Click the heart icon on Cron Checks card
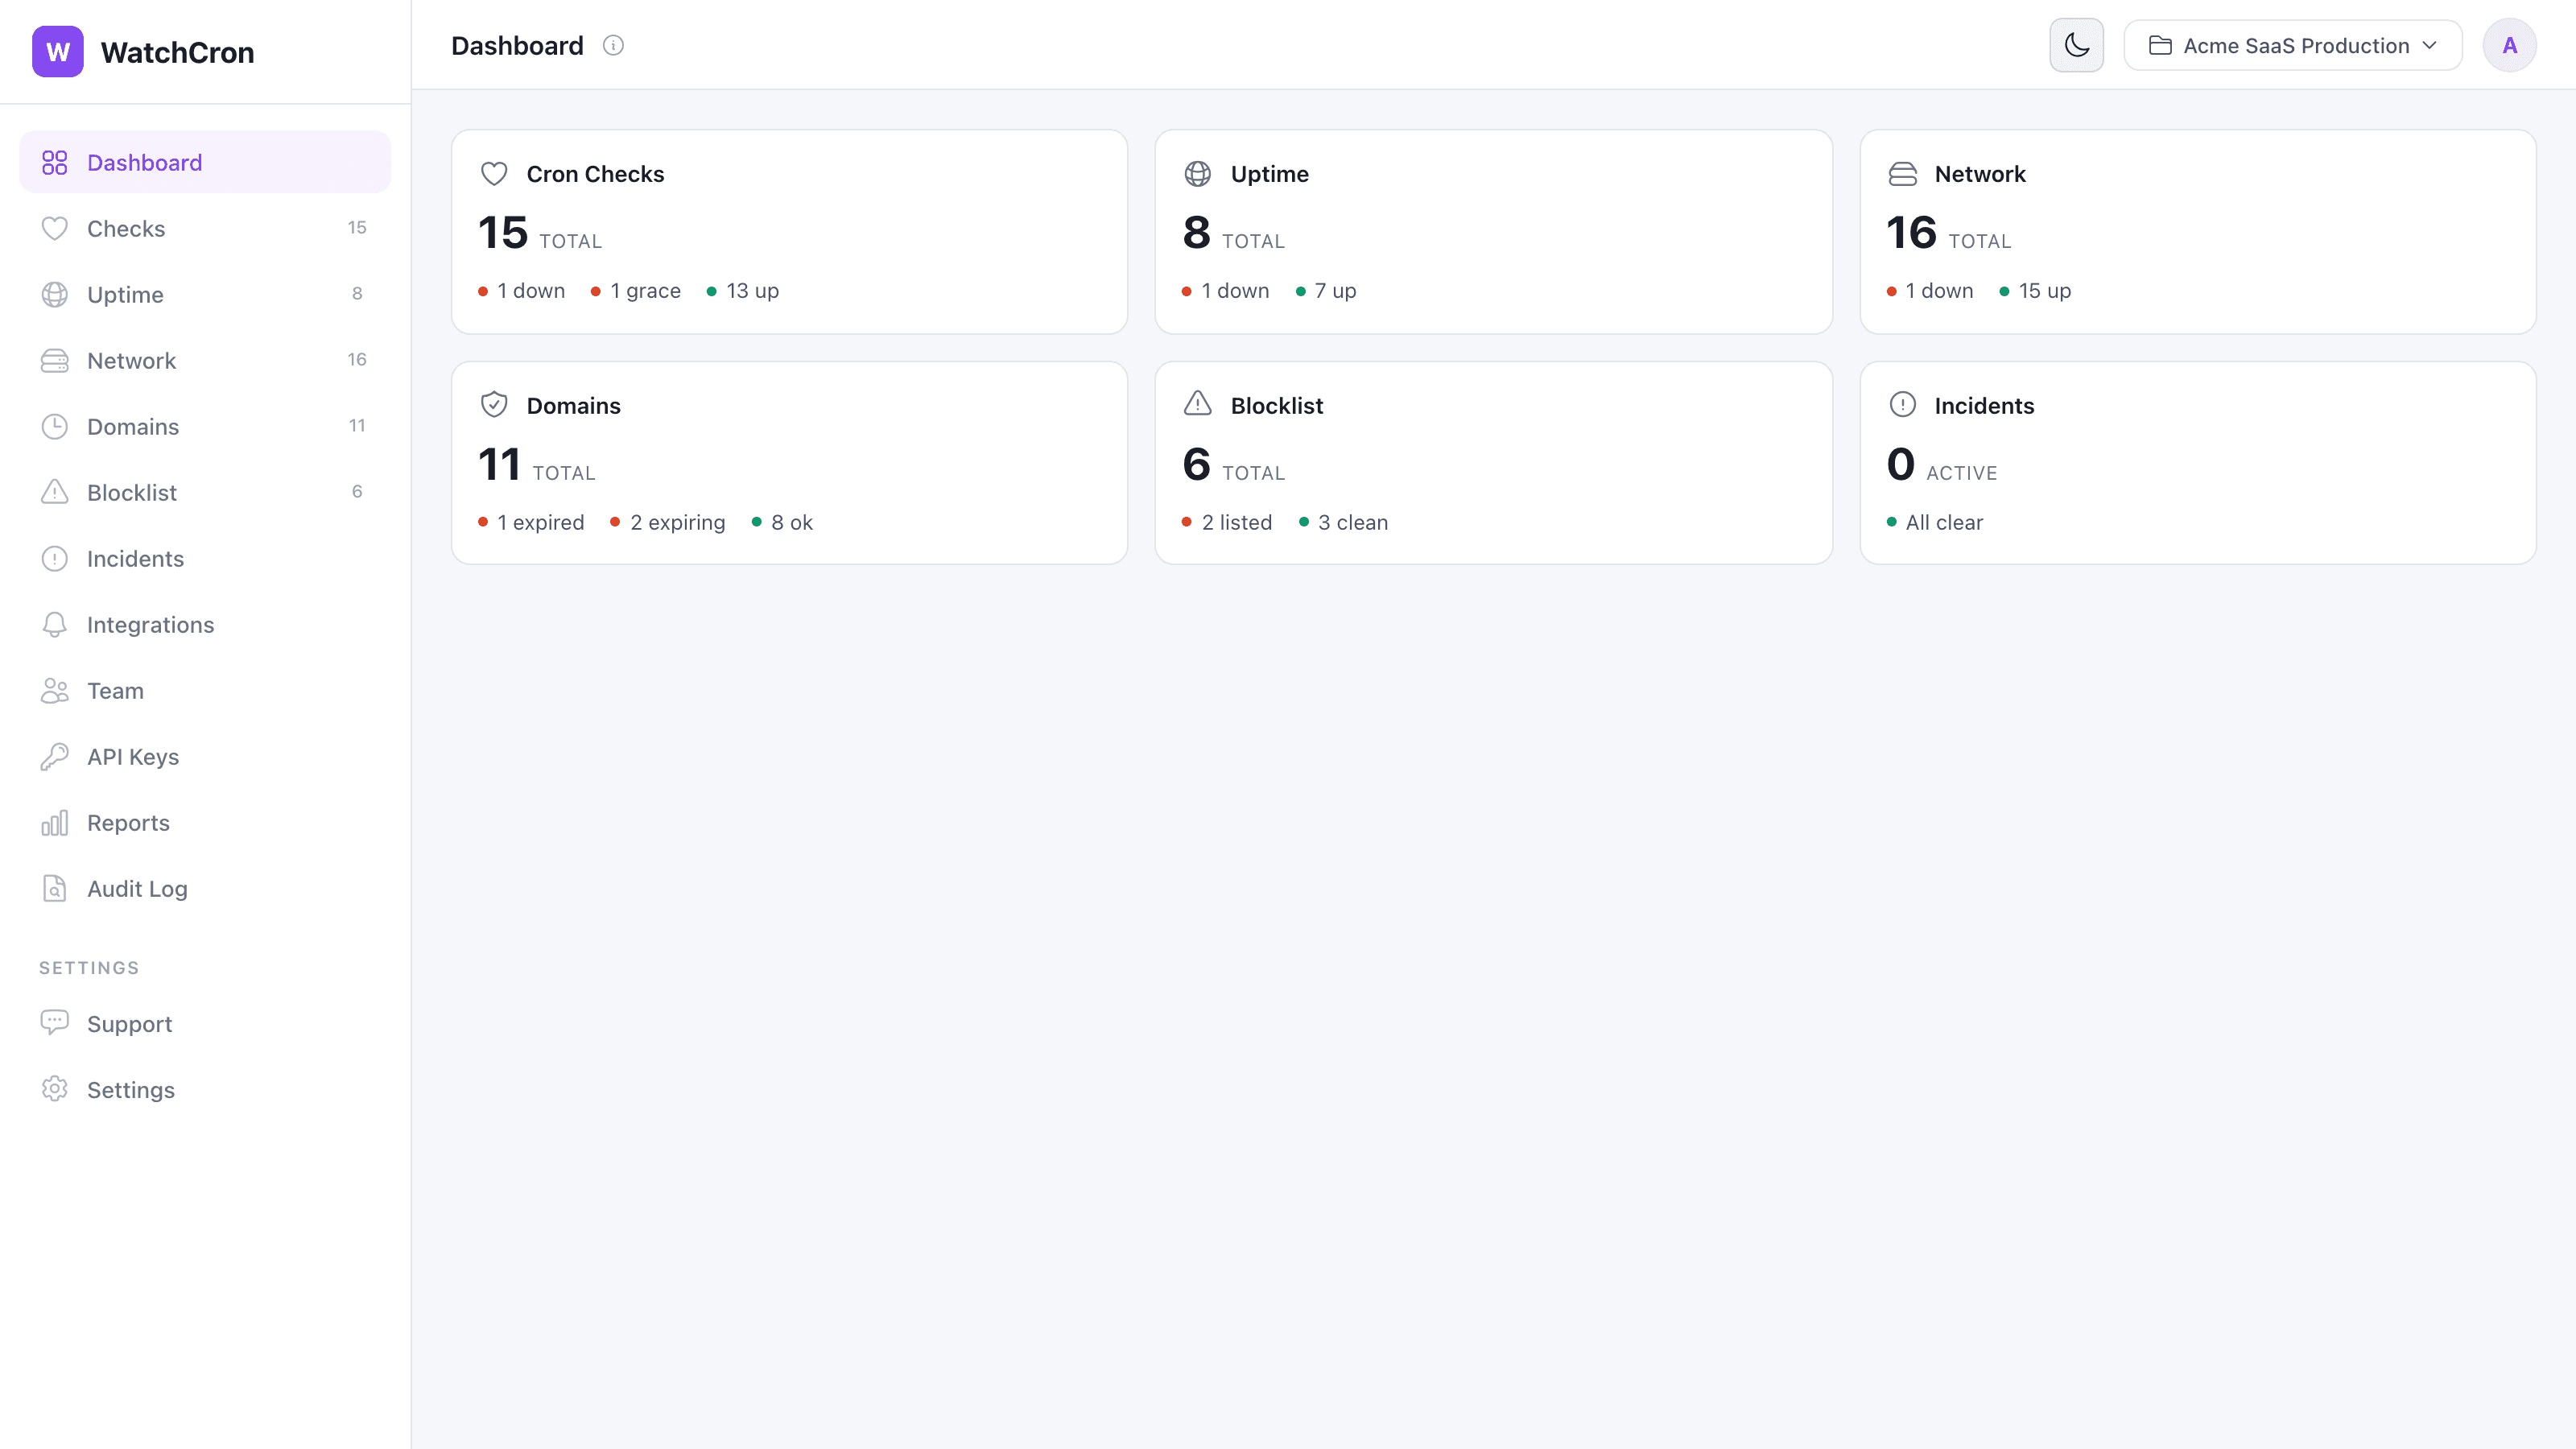This screenshot has height=1449, width=2576. pyautogui.click(x=494, y=174)
